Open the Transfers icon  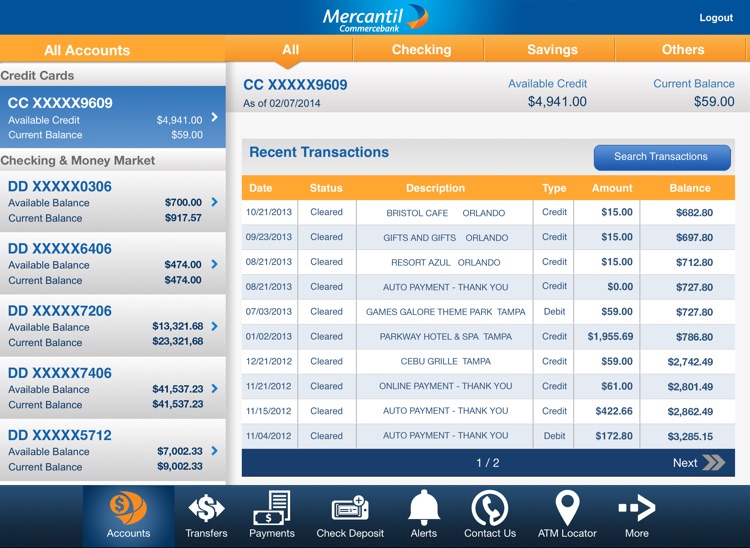point(206,508)
